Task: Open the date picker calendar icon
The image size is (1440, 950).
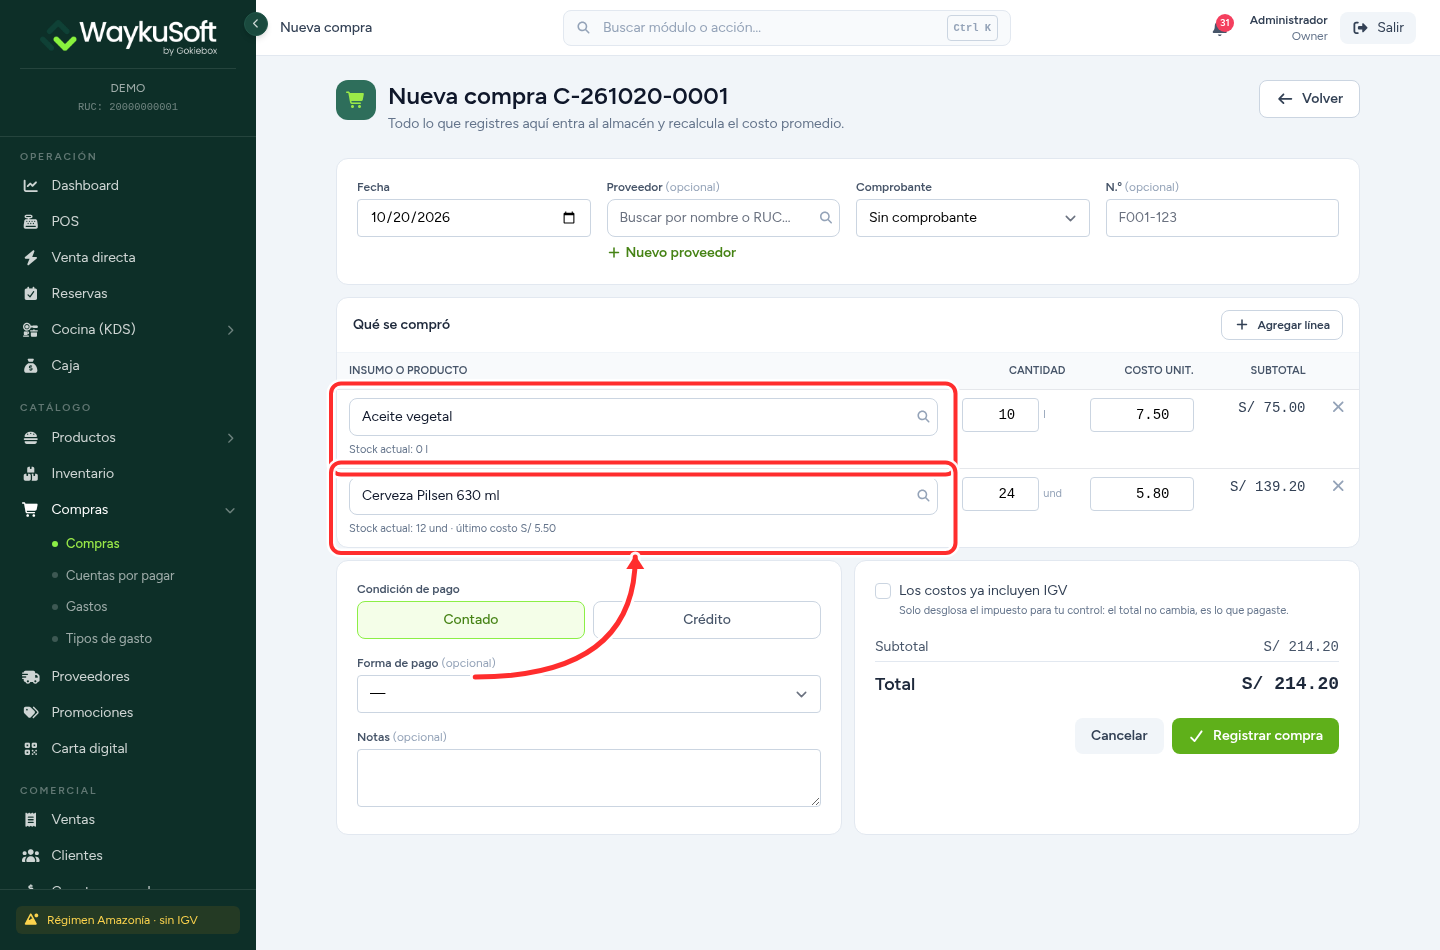Action: (569, 218)
